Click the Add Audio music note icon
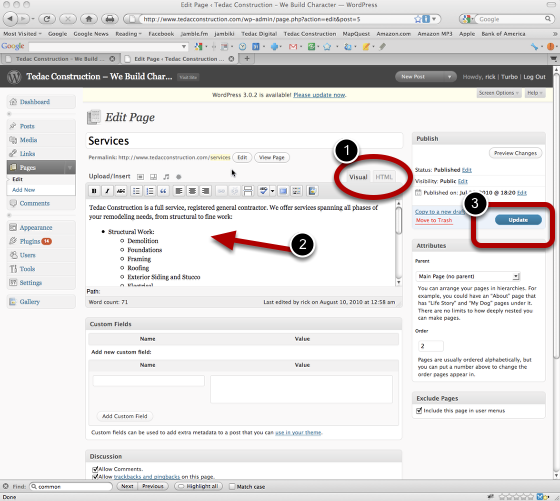The height and width of the screenshot is (501, 560). [x=166, y=177]
